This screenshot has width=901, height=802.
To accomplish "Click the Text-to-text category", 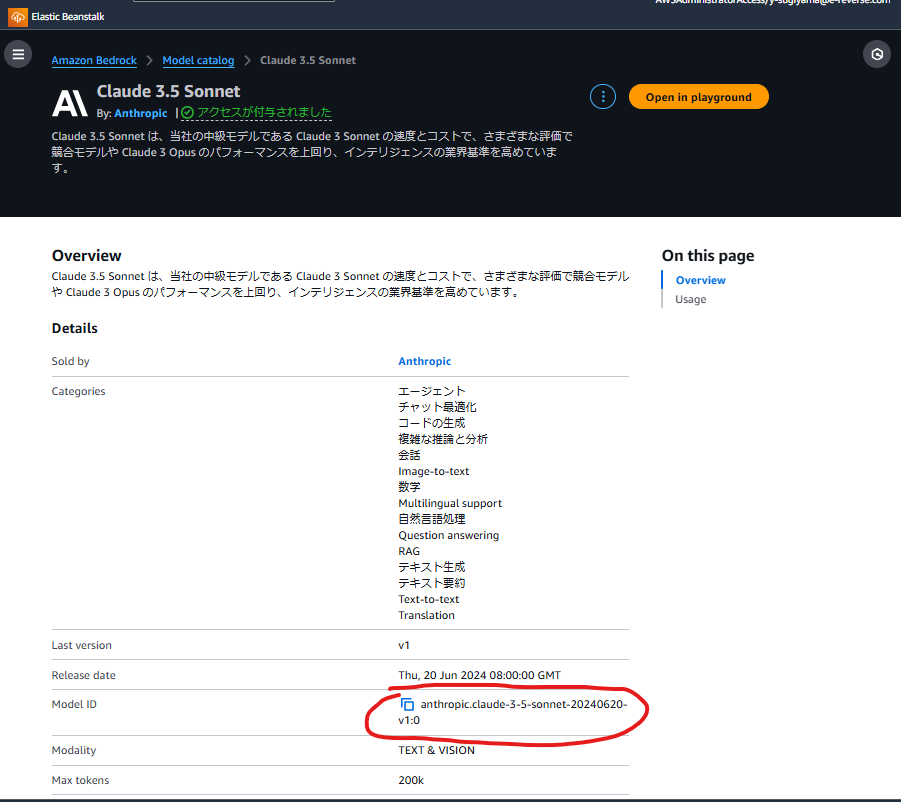I will tap(429, 599).
